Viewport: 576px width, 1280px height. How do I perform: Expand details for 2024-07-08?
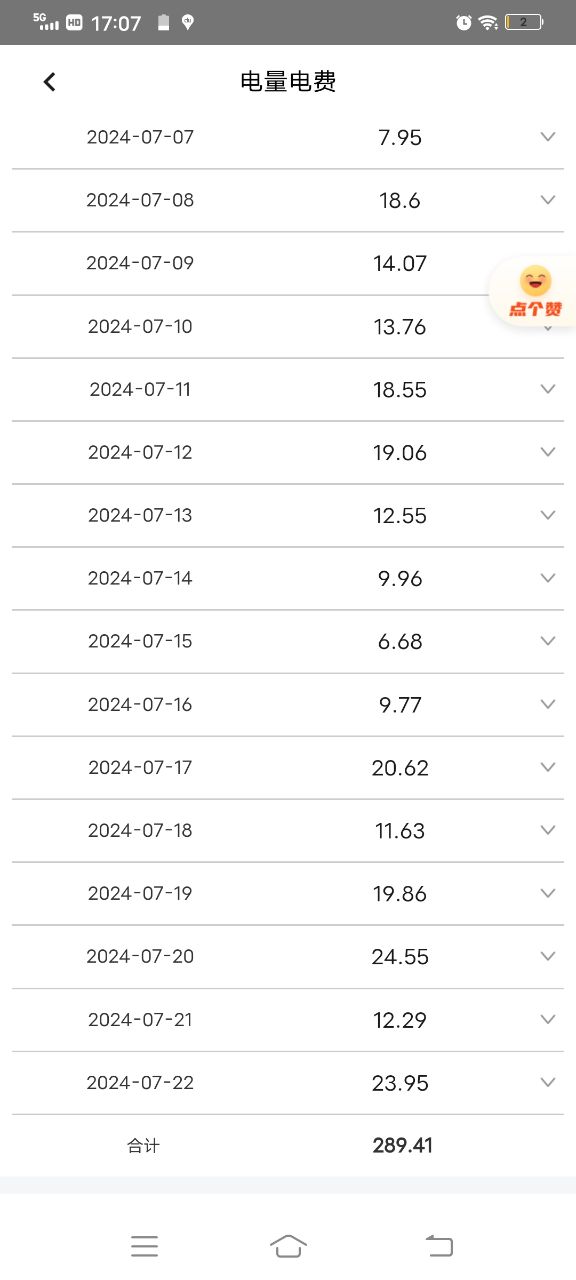[547, 200]
